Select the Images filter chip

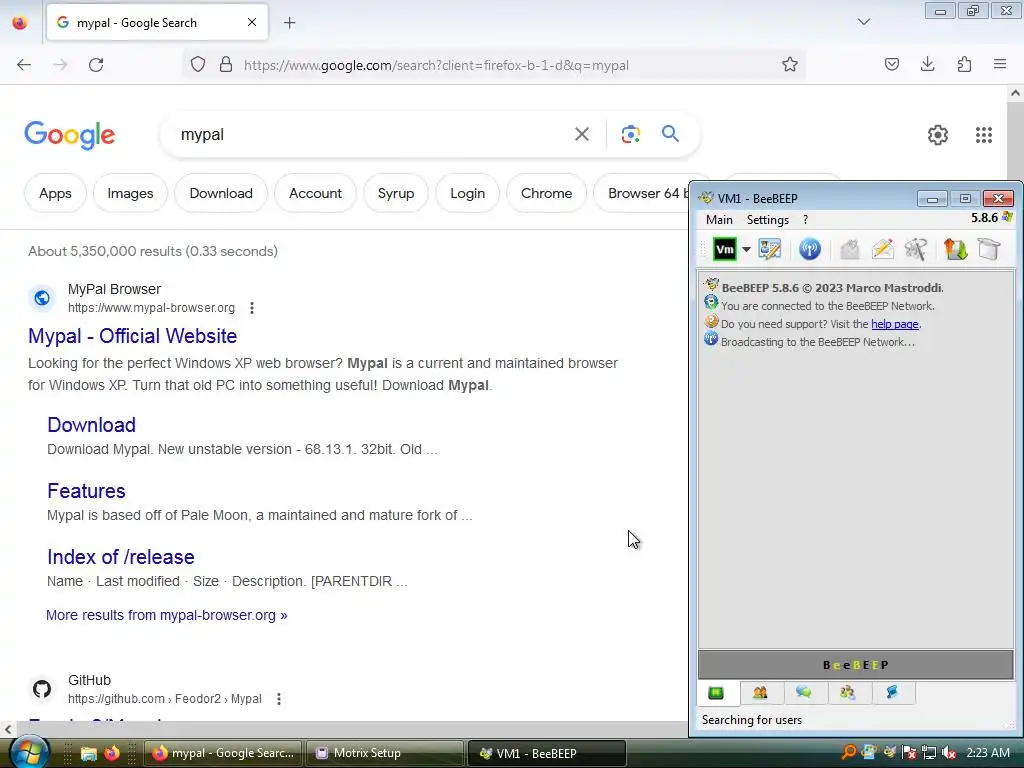130,193
